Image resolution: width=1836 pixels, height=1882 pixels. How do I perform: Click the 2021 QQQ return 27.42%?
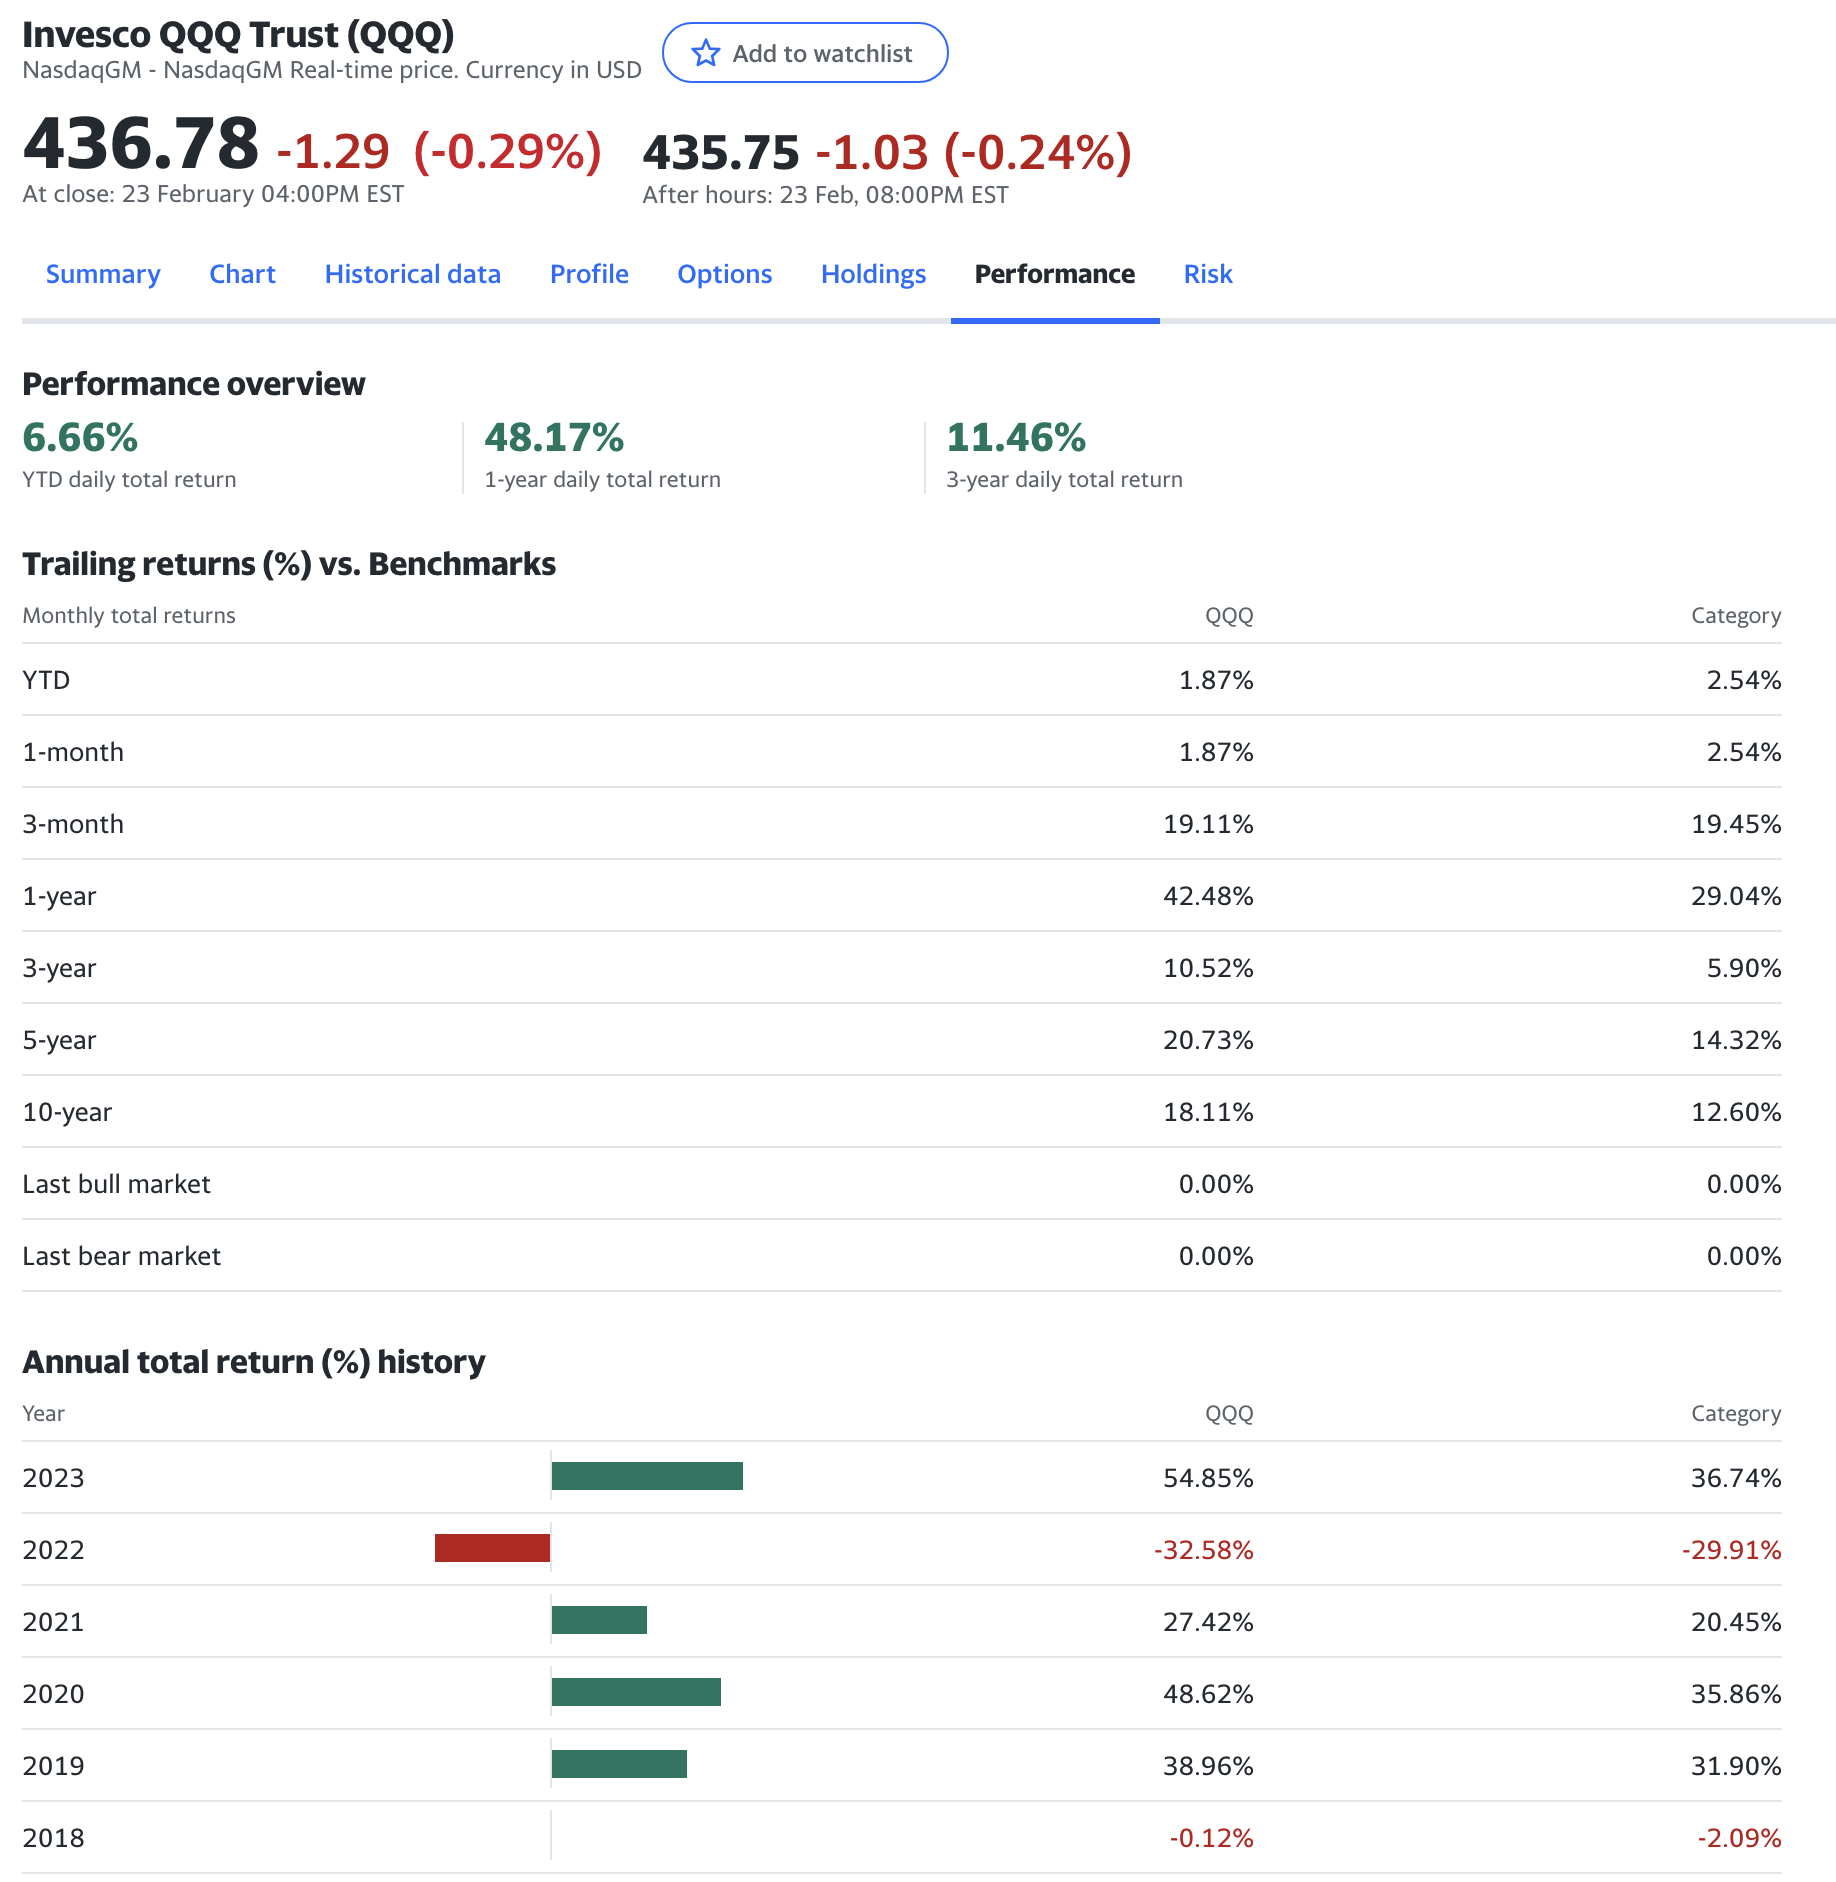click(1208, 1622)
